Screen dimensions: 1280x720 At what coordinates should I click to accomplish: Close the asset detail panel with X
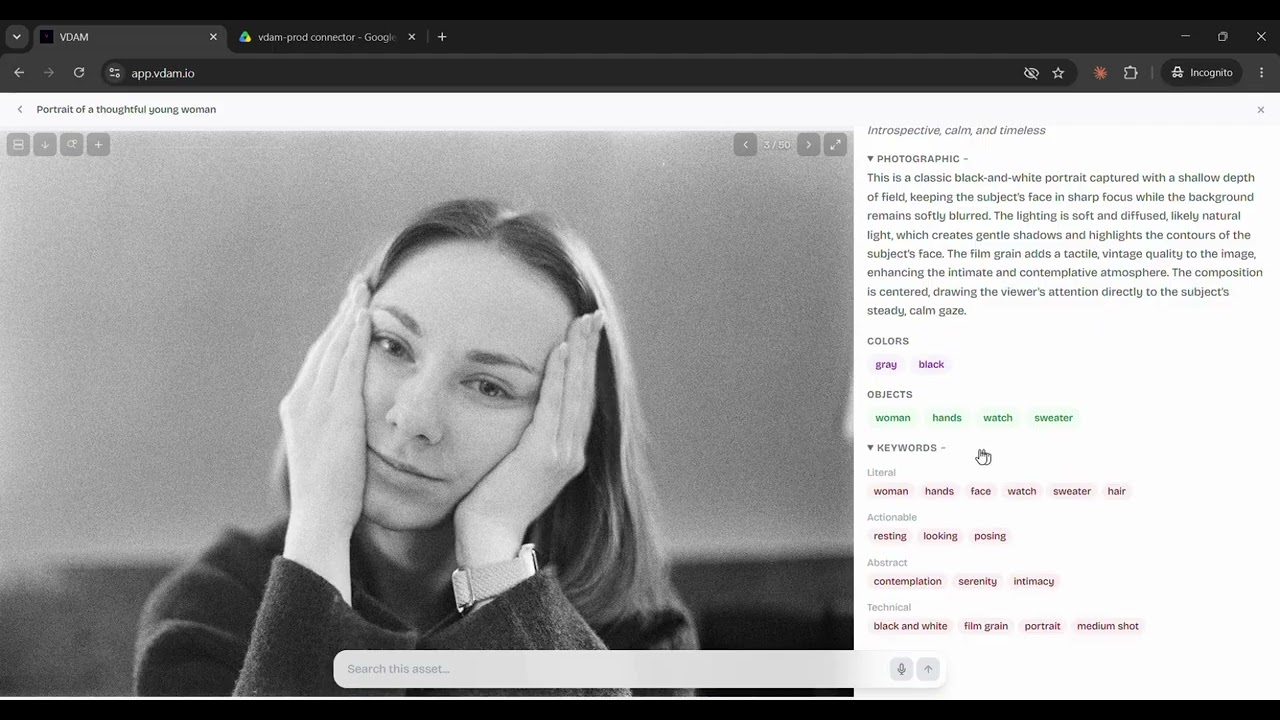click(x=1260, y=110)
